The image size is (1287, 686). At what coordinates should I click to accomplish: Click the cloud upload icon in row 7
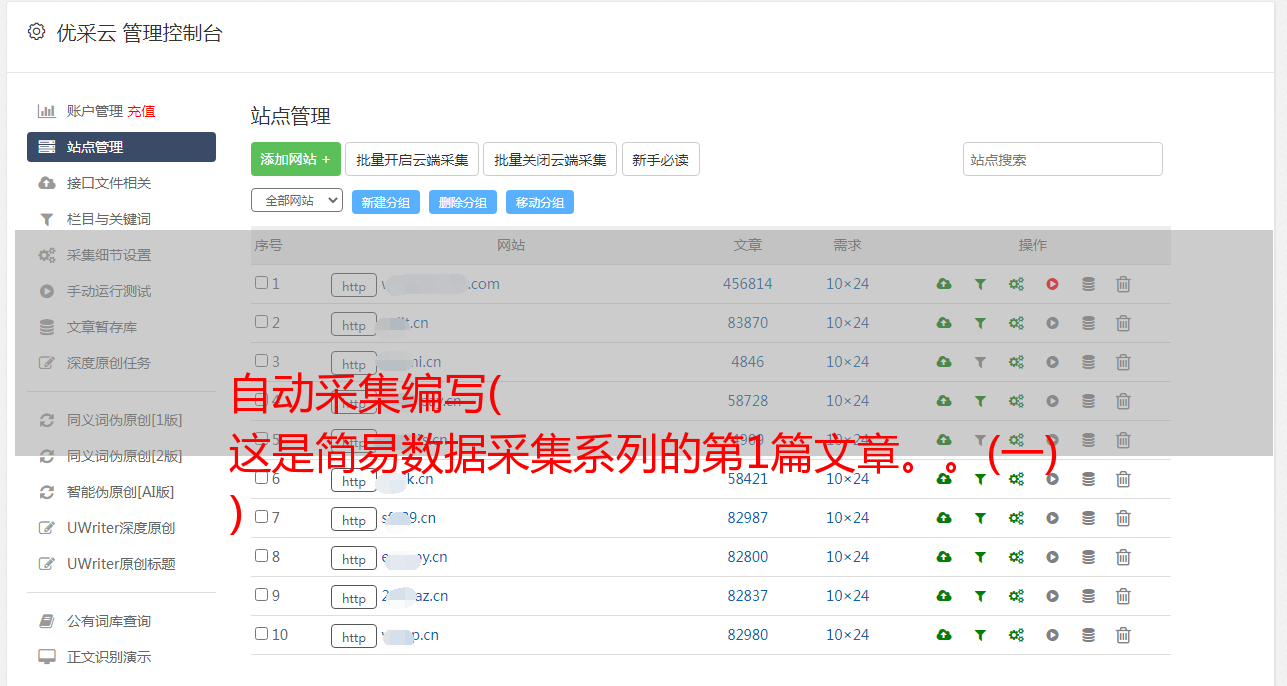click(944, 518)
